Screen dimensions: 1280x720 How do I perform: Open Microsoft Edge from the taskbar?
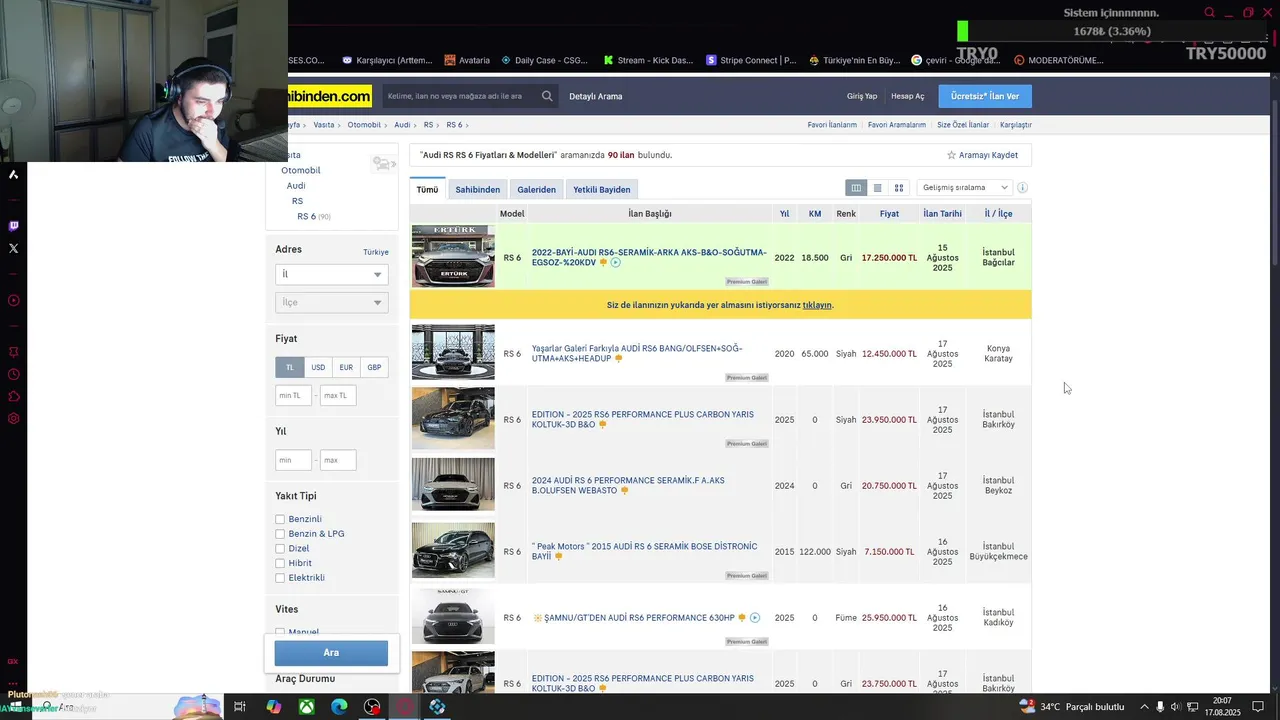pos(339,707)
